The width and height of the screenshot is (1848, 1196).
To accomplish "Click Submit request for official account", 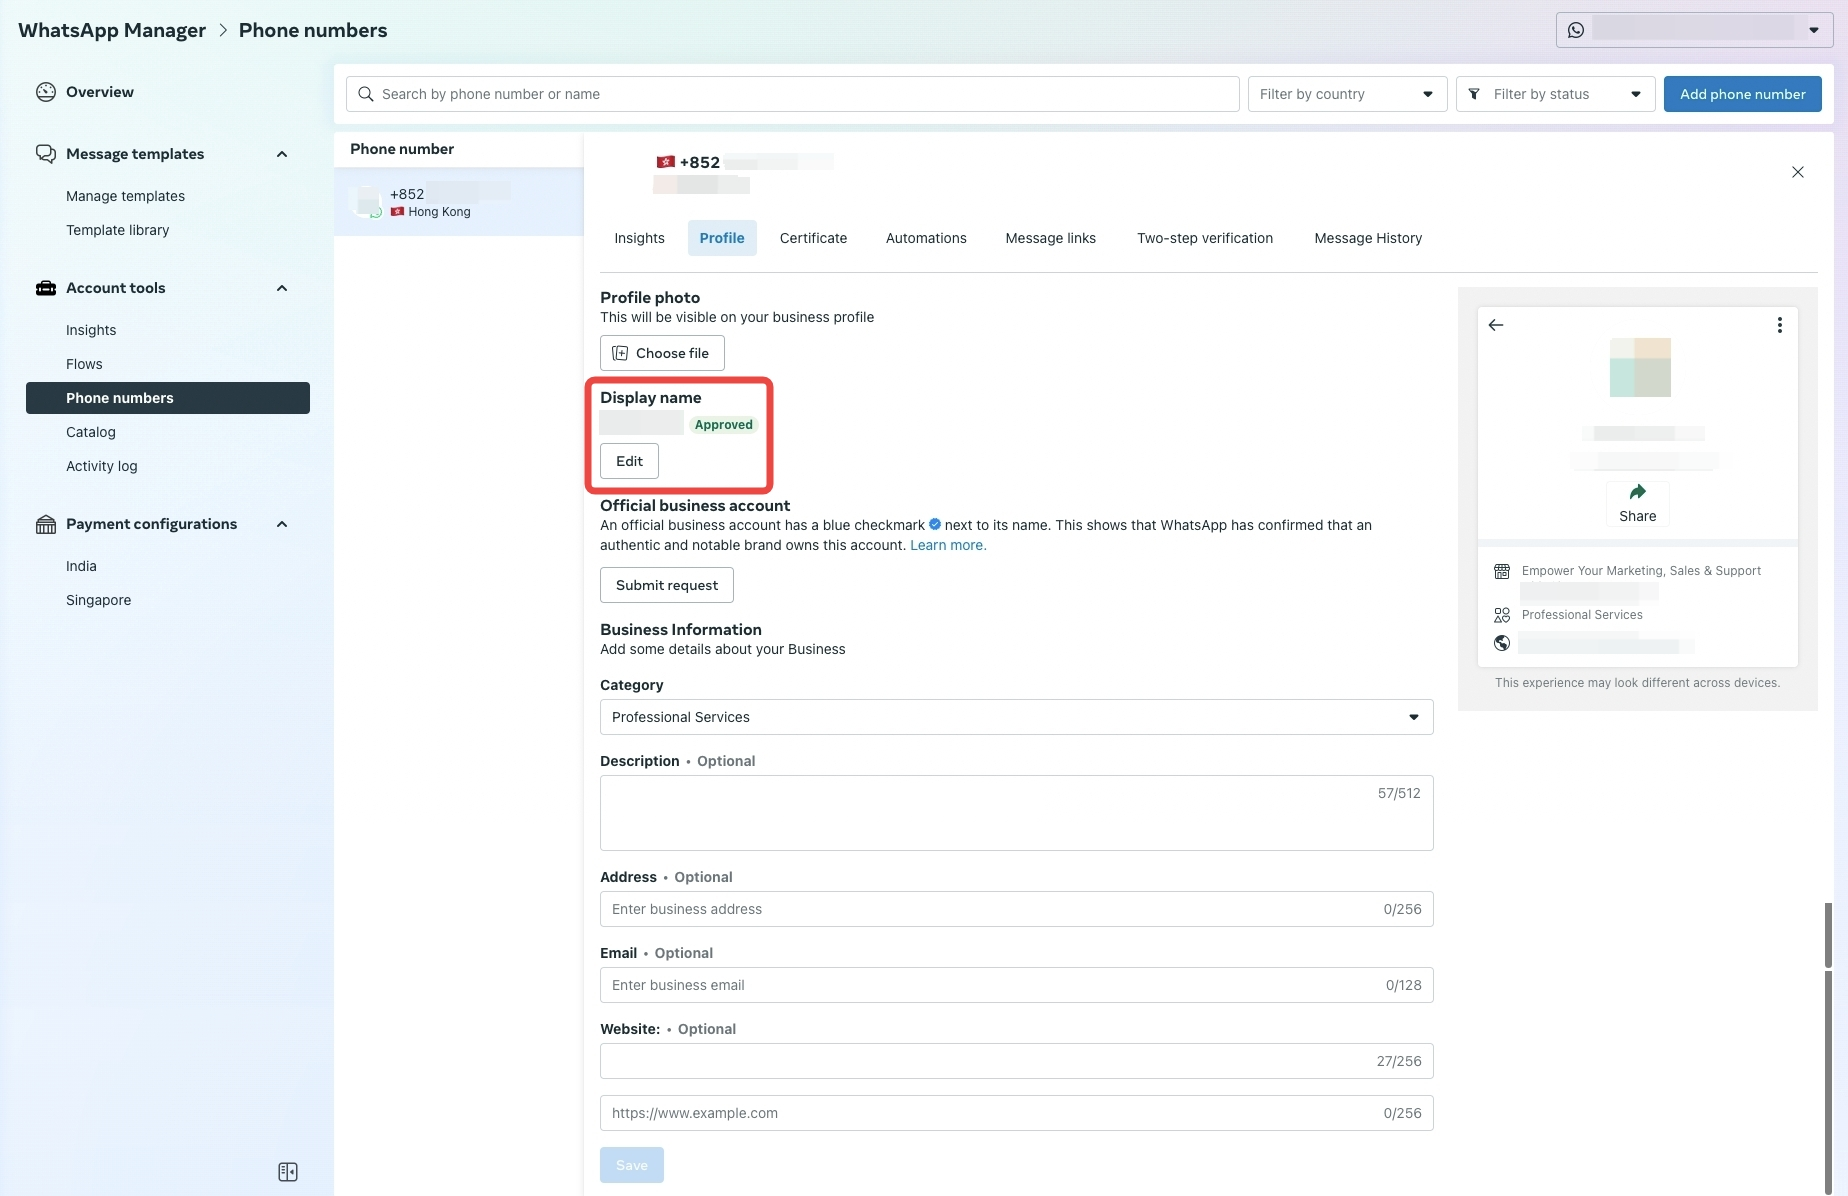I will click(x=666, y=585).
